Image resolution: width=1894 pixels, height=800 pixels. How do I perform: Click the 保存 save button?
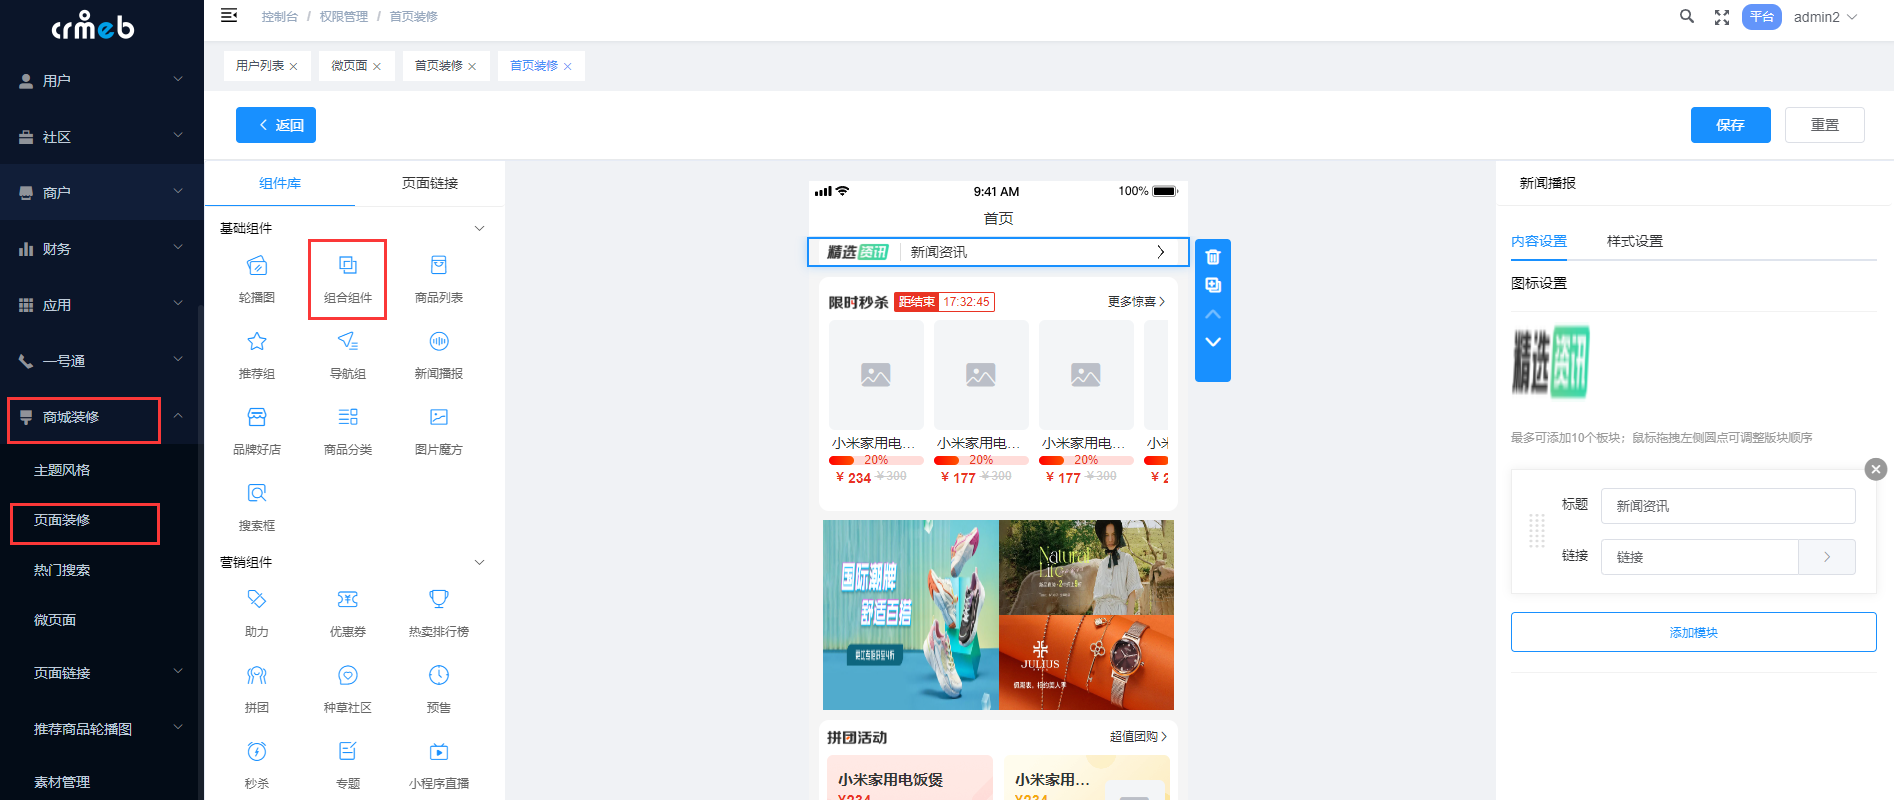pos(1730,125)
